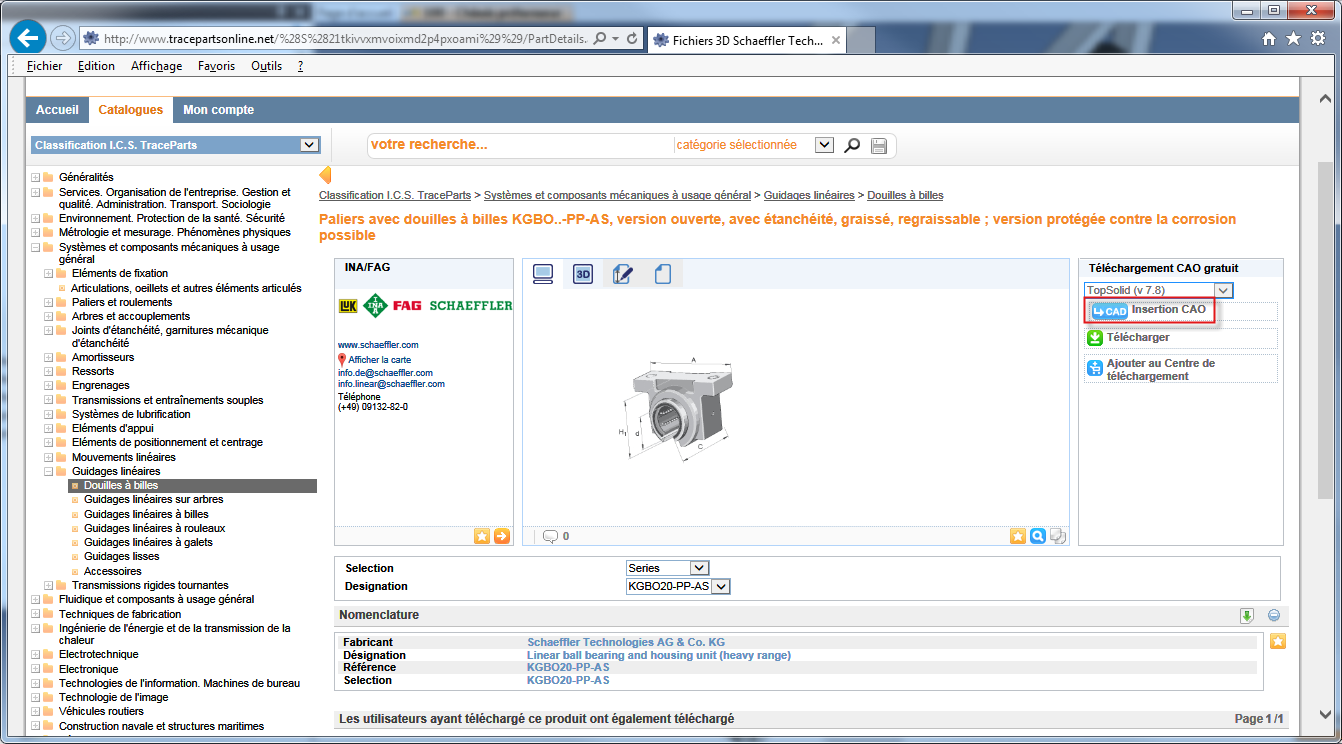Click the bearing unit product image
The image size is (1342, 744).
coord(676,410)
